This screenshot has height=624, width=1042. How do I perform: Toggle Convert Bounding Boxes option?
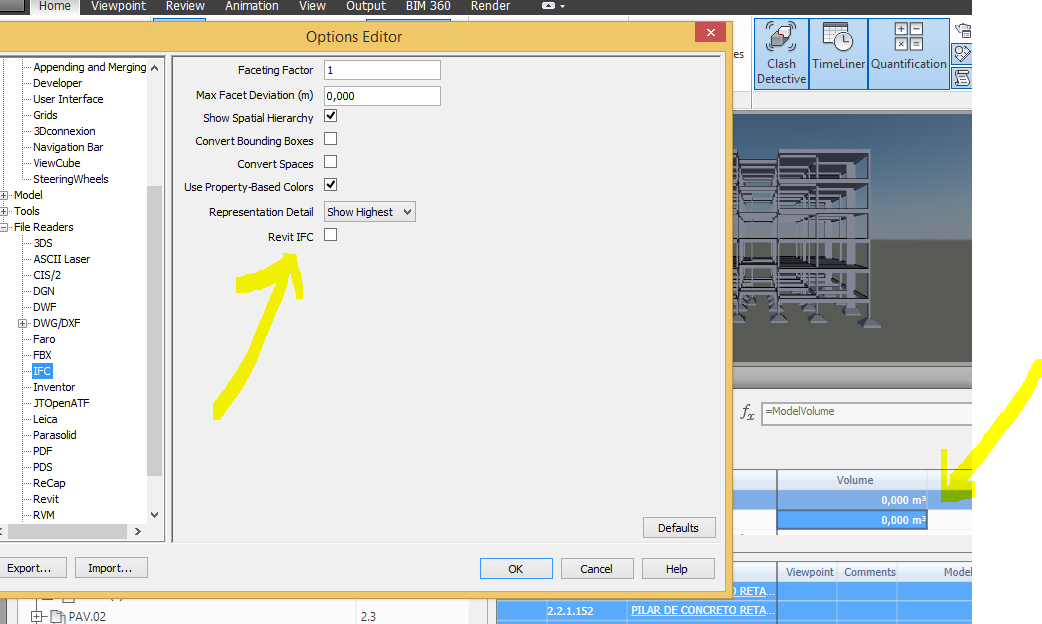tap(330, 139)
